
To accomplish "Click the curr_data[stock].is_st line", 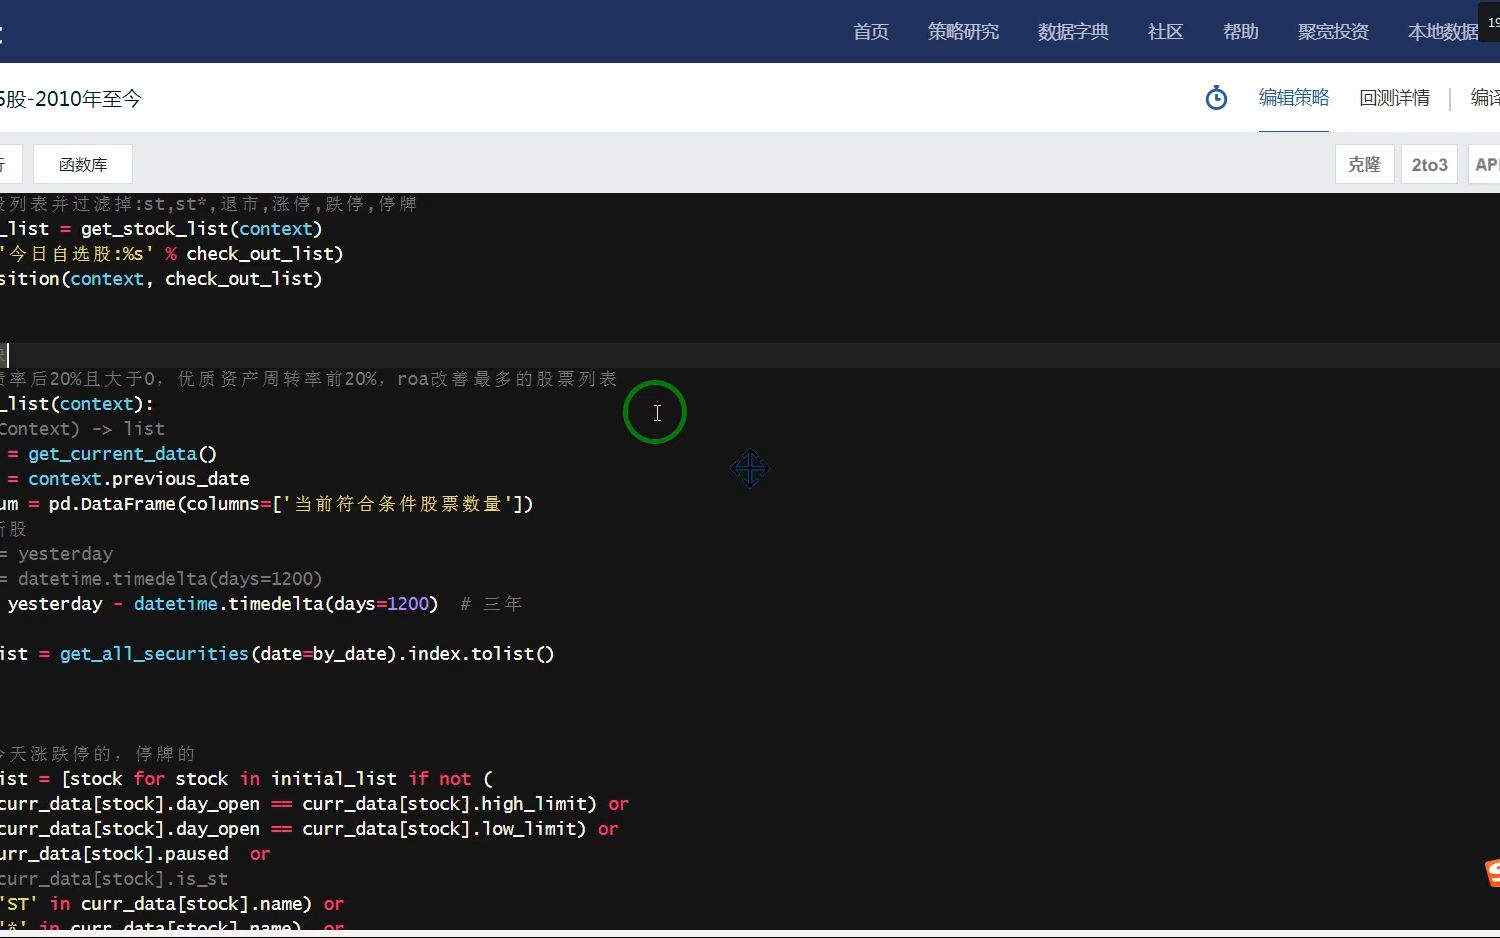I will pyautogui.click(x=114, y=879).
